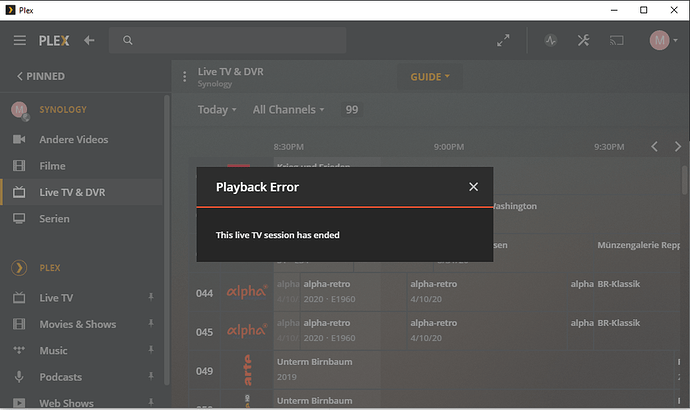Screen dimensions: 690x410
Task: Go back with the arrow button
Action: click(x=89, y=40)
